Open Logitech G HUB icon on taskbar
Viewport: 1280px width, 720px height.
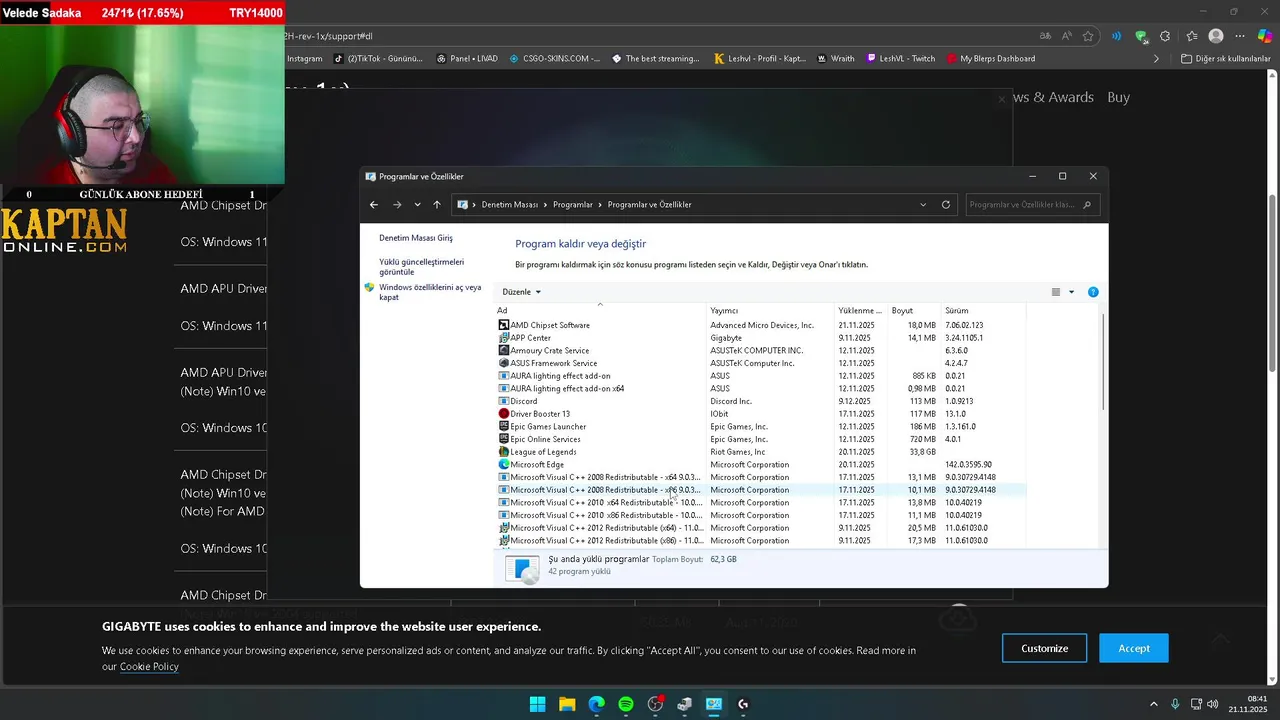743,704
